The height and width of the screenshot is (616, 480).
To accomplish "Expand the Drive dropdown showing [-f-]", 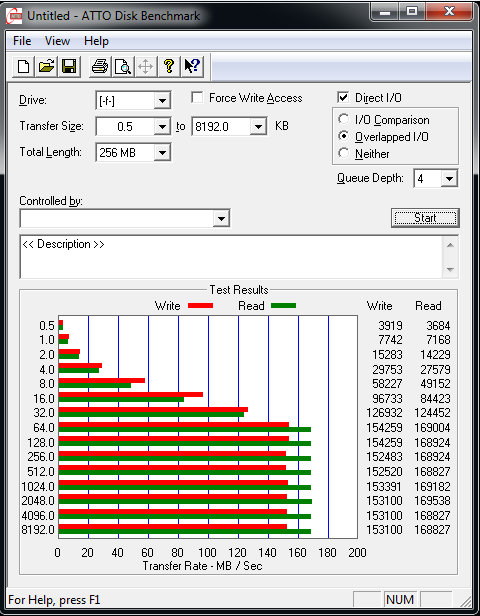I will [x=162, y=101].
